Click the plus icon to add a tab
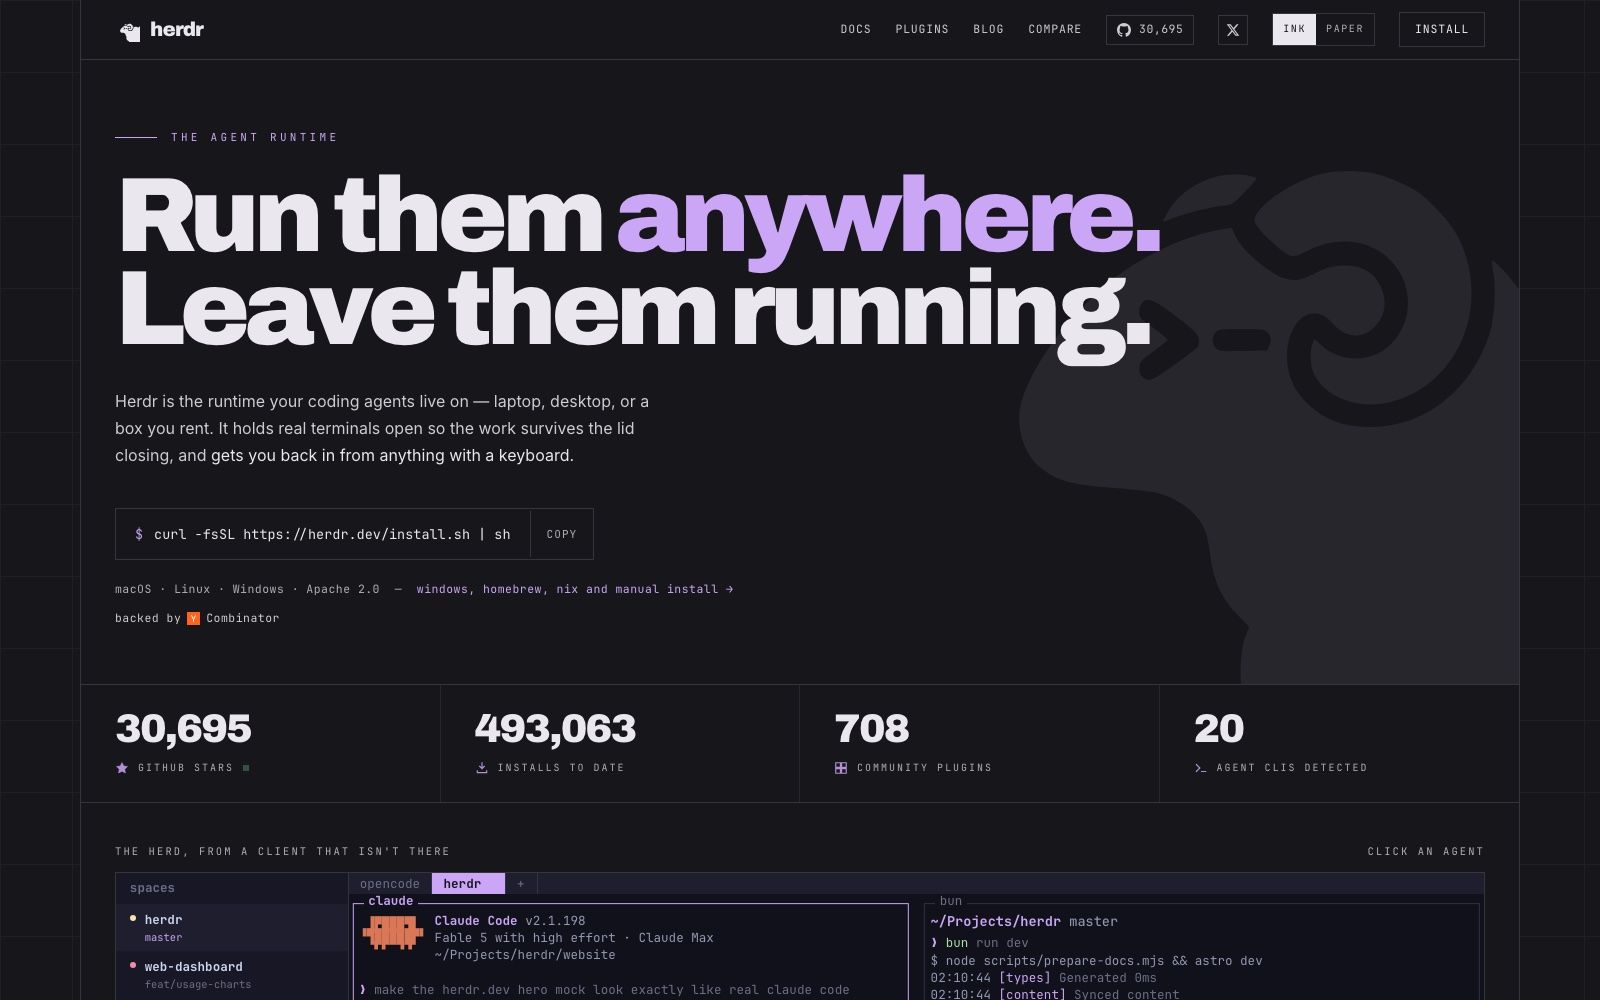Screen dimensions: 1600x1000 click(x=521, y=884)
